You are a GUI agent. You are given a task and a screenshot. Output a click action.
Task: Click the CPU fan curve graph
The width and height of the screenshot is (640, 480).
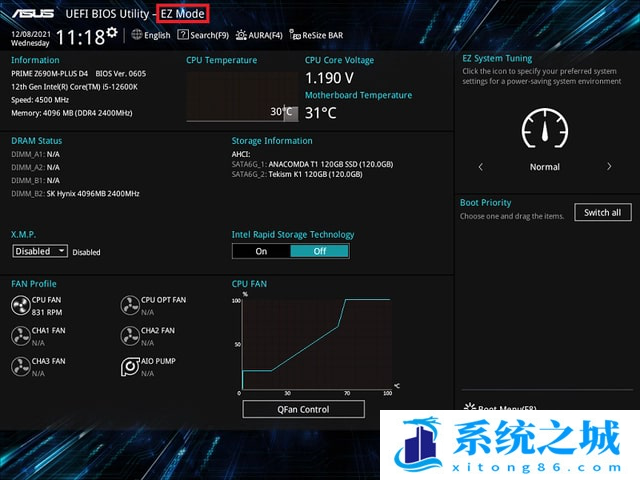point(316,344)
